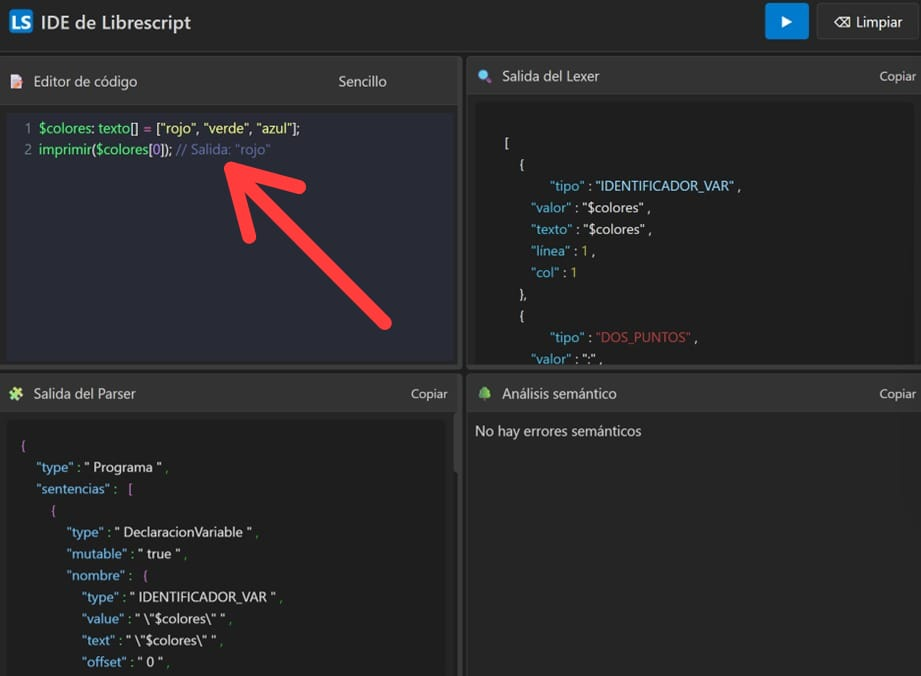Click the "DeclaracionVariable" type line

coord(163,532)
